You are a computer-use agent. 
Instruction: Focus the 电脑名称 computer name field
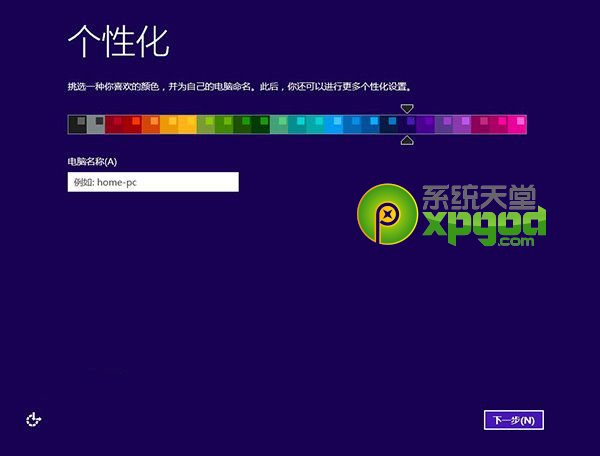(x=153, y=182)
